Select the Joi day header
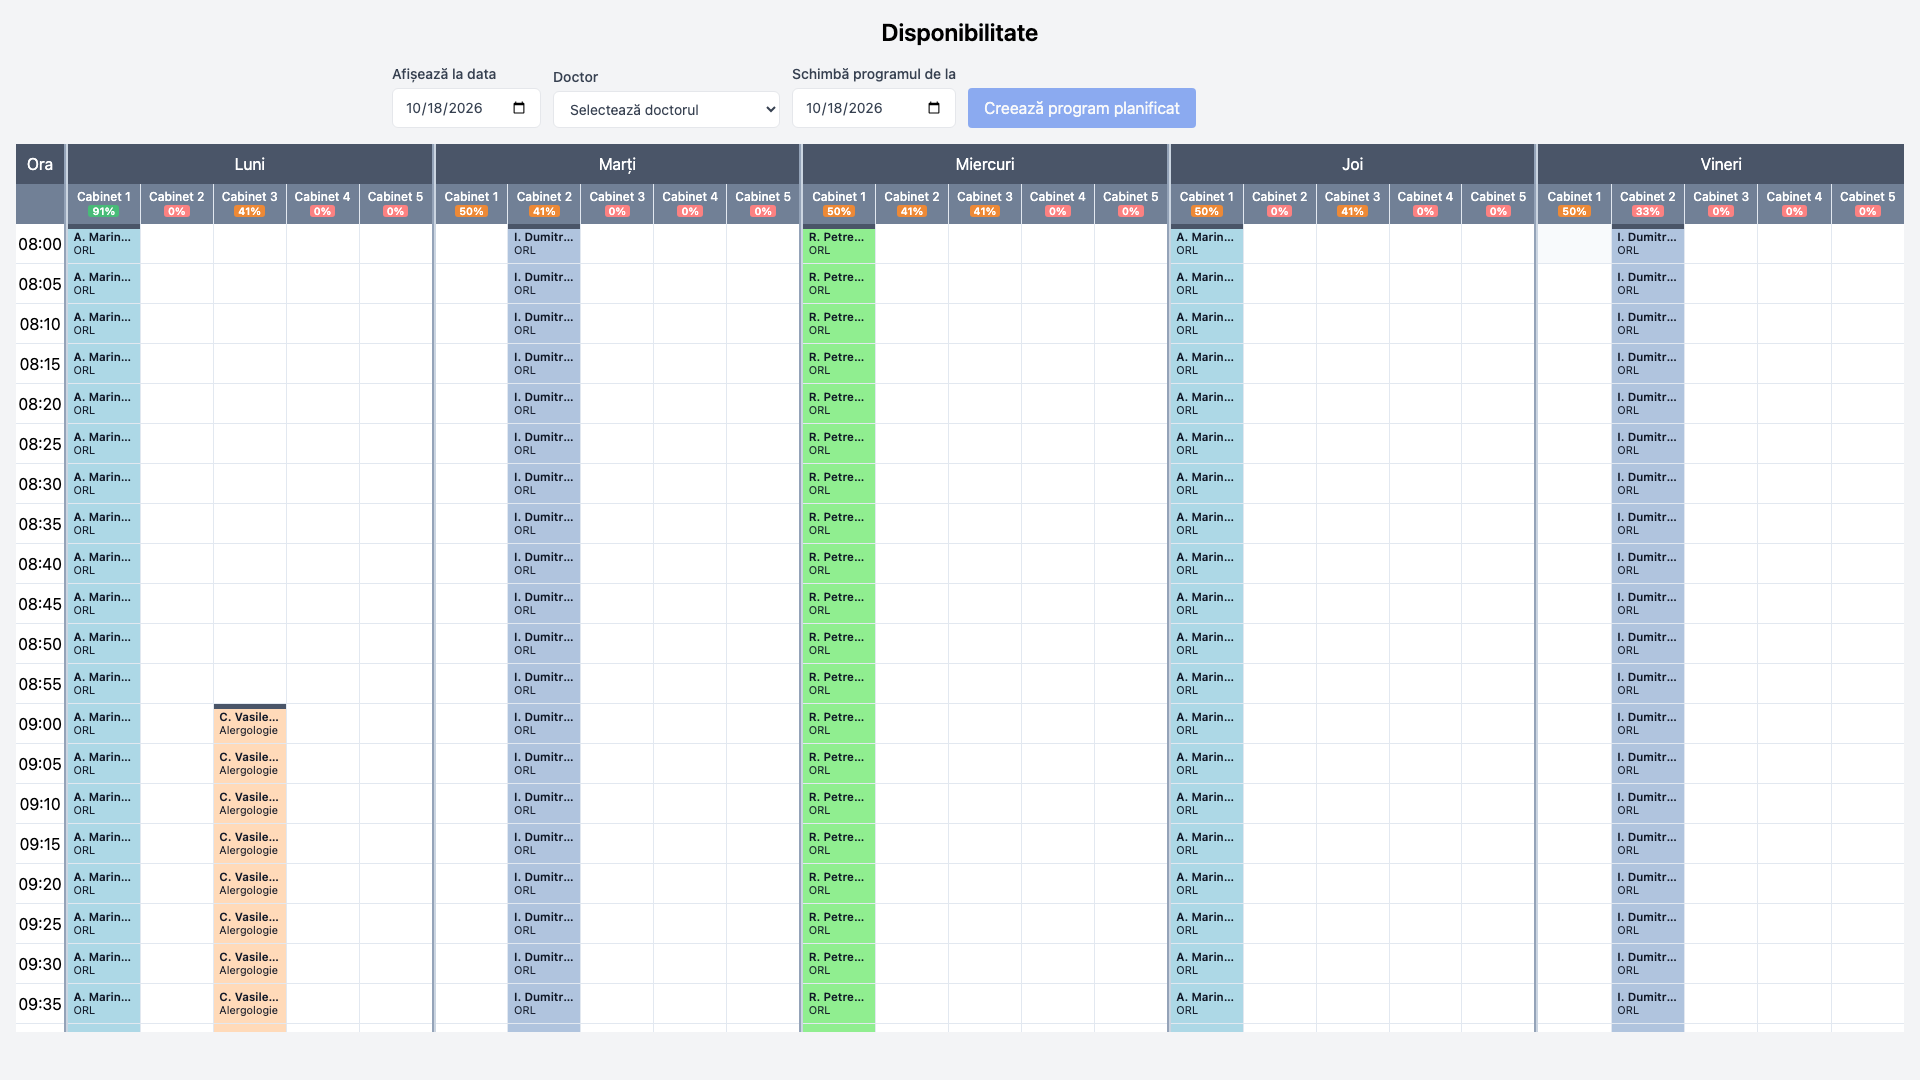 click(x=1352, y=164)
